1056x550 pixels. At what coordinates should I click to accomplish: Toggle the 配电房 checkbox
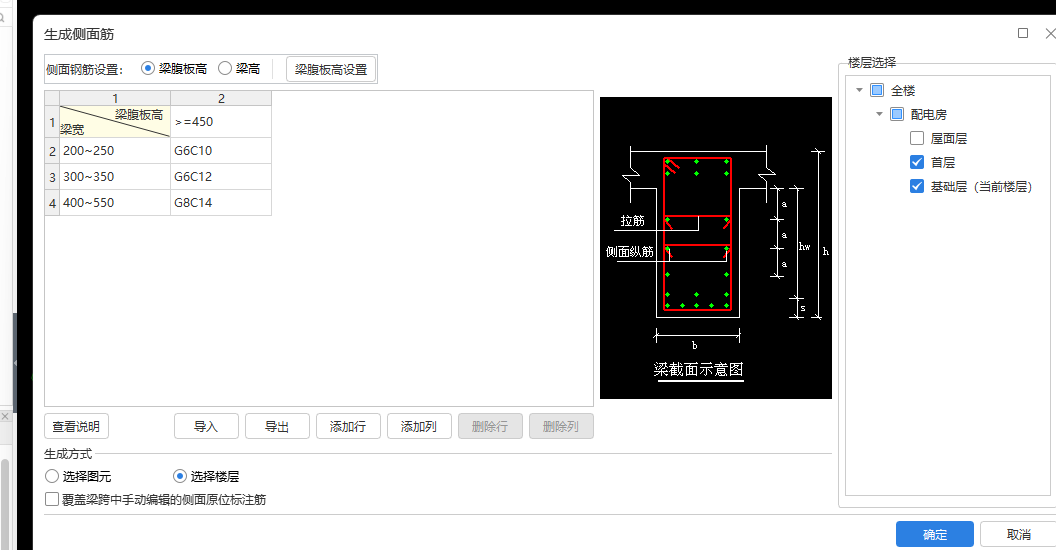point(897,114)
